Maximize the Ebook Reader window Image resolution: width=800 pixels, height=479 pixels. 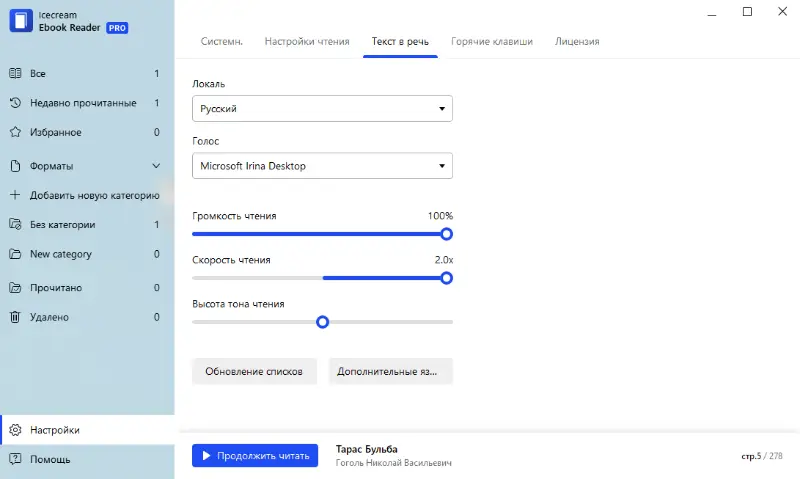tap(747, 12)
